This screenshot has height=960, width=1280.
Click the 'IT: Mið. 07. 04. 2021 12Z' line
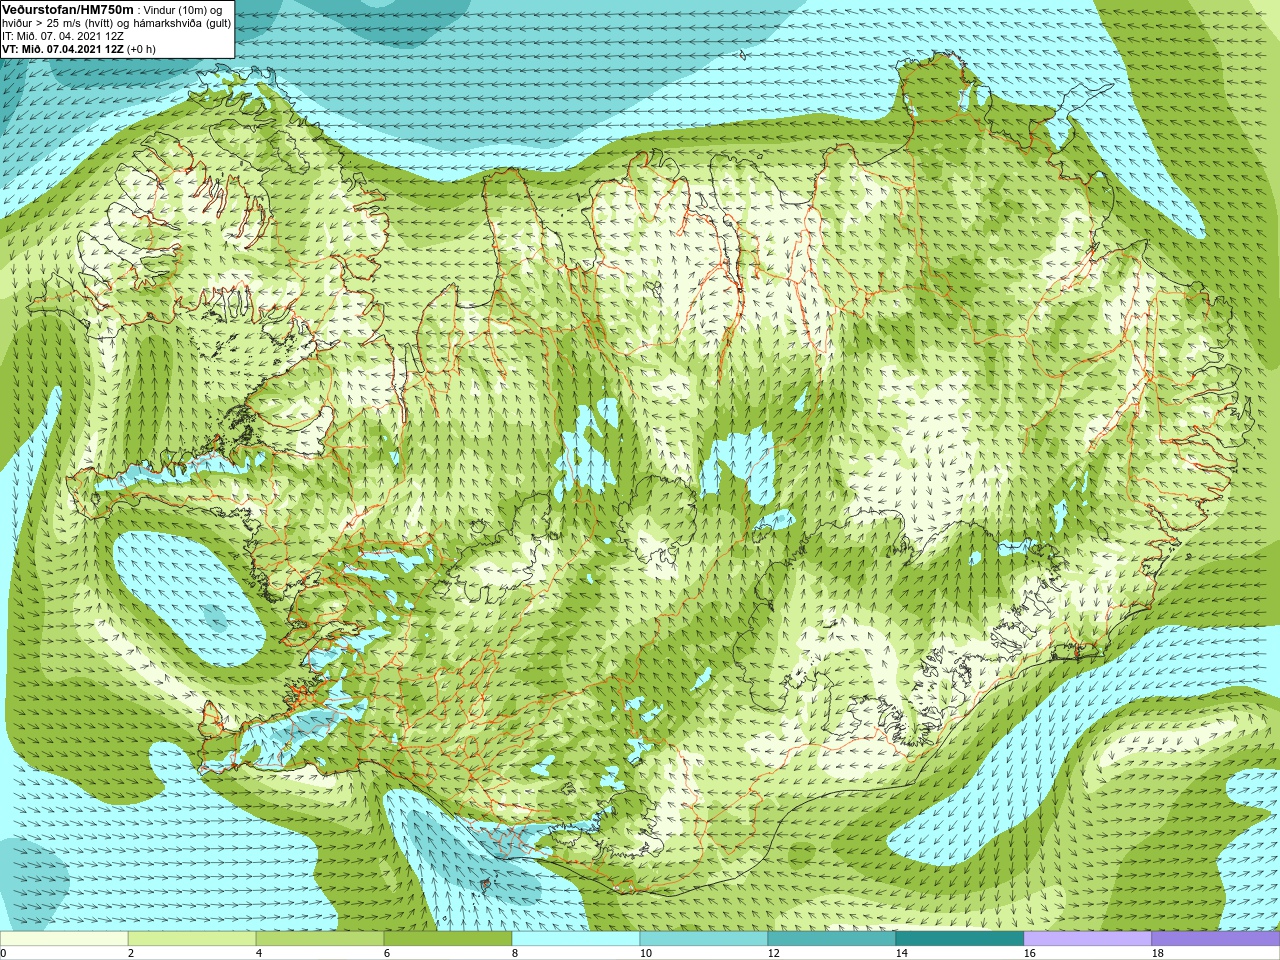64,36
